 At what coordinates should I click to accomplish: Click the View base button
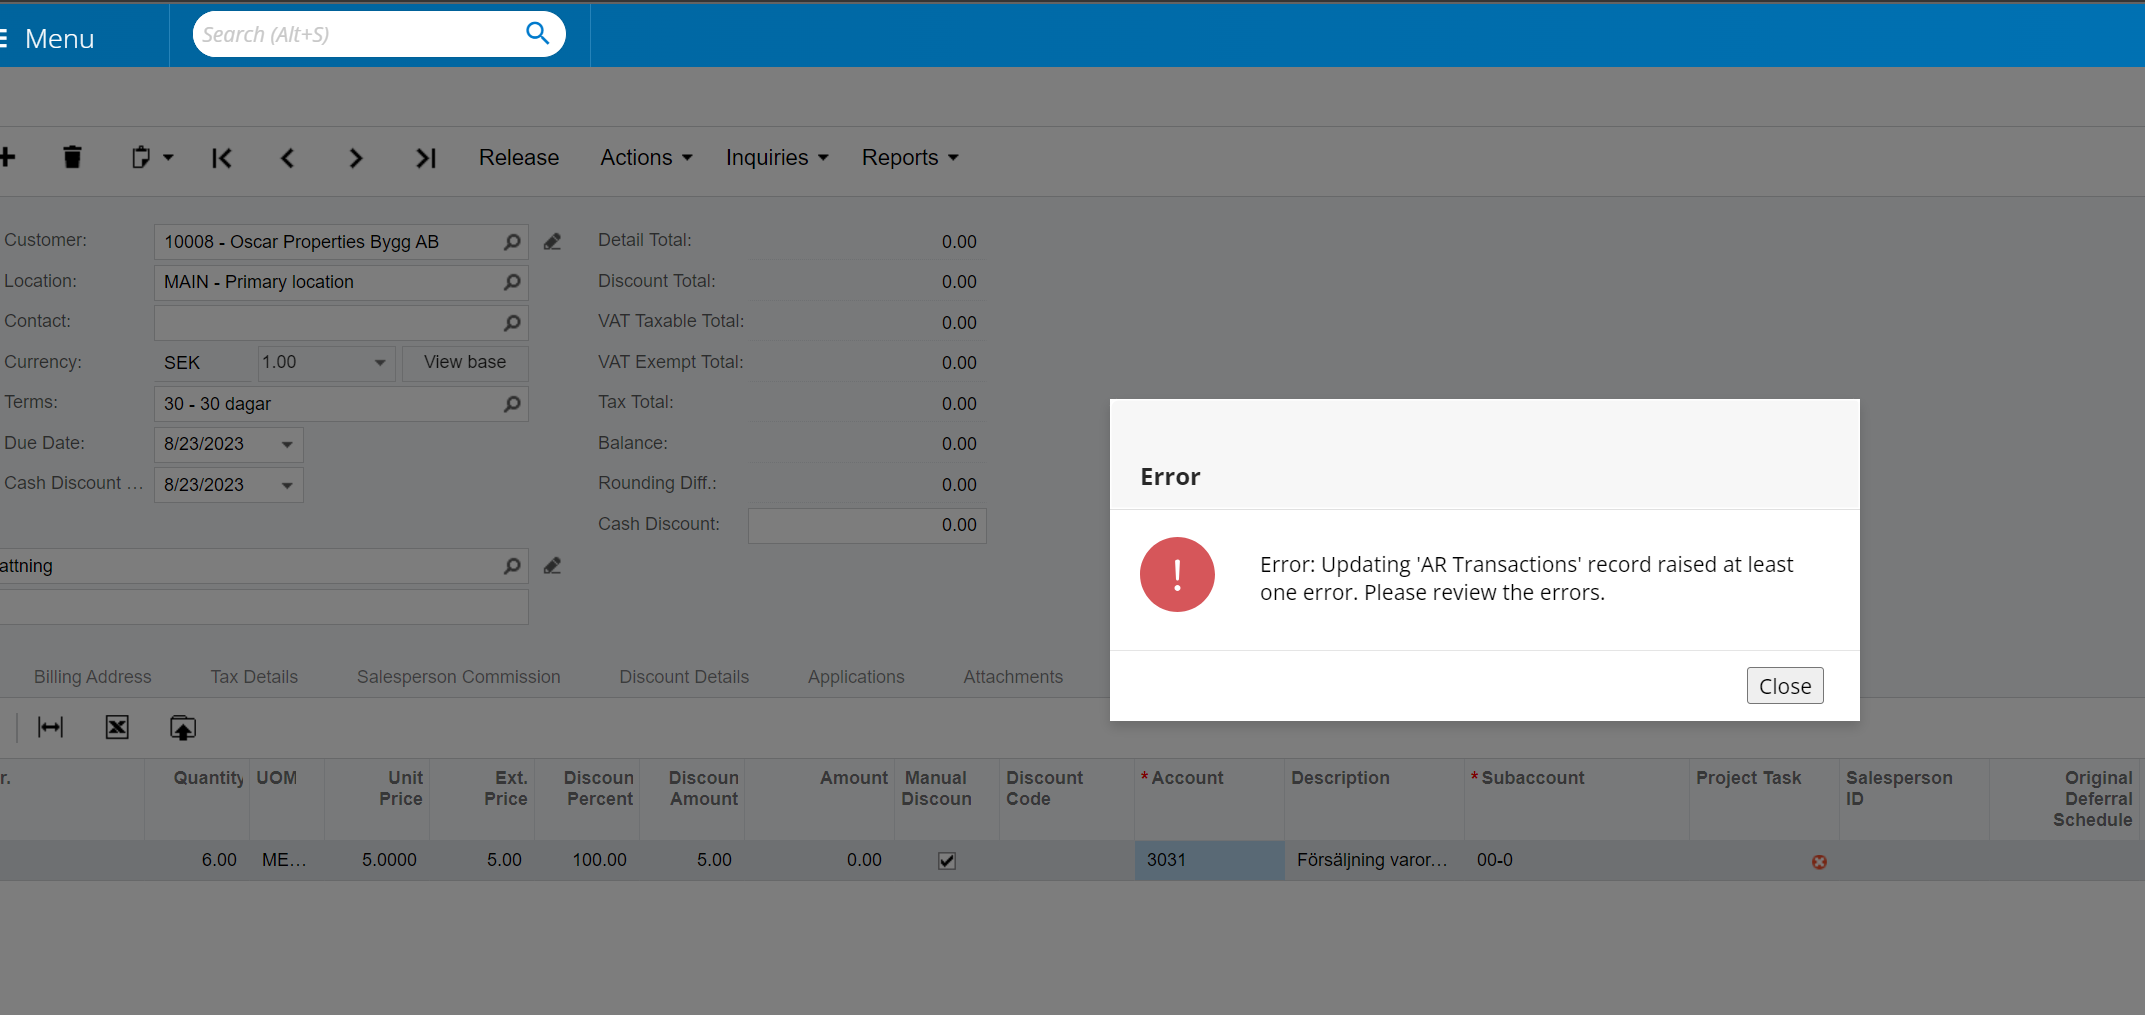coord(464,362)
